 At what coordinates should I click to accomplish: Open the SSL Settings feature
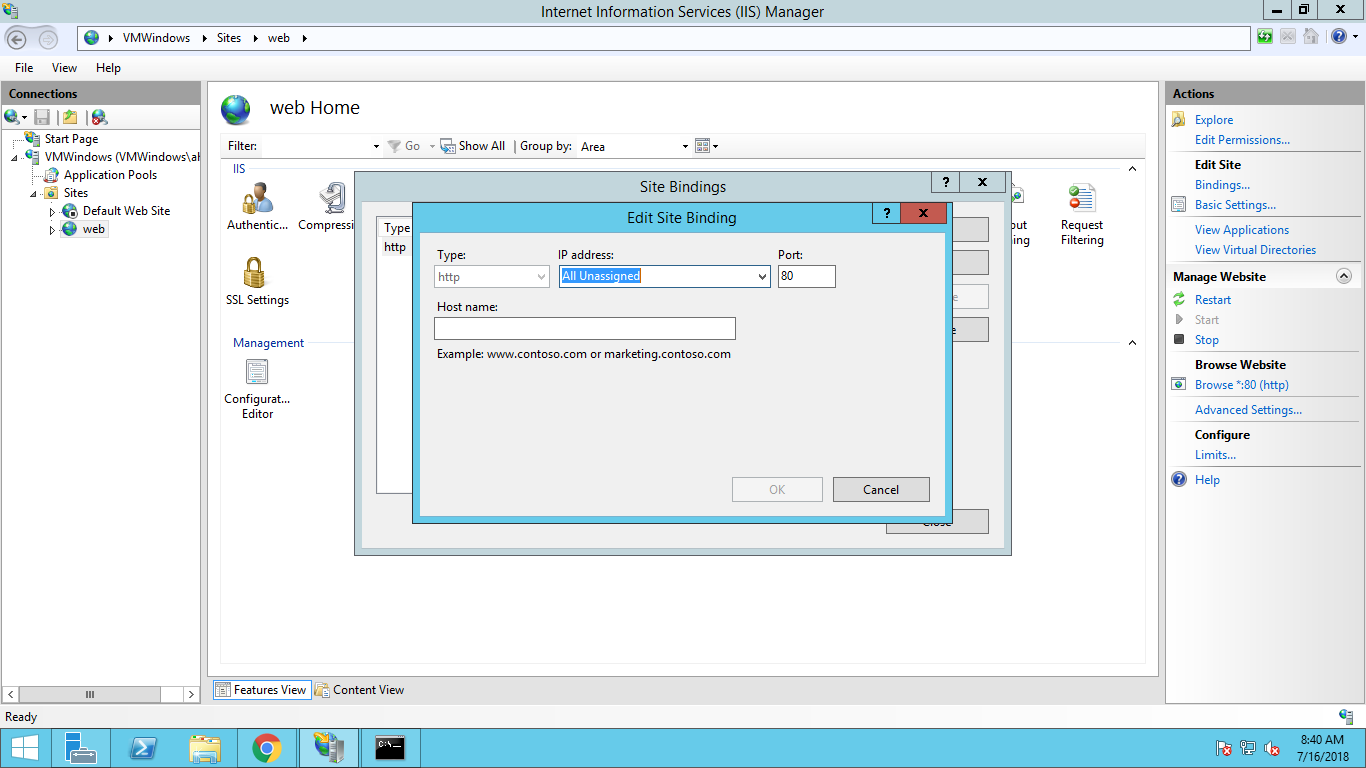[257, 281]
